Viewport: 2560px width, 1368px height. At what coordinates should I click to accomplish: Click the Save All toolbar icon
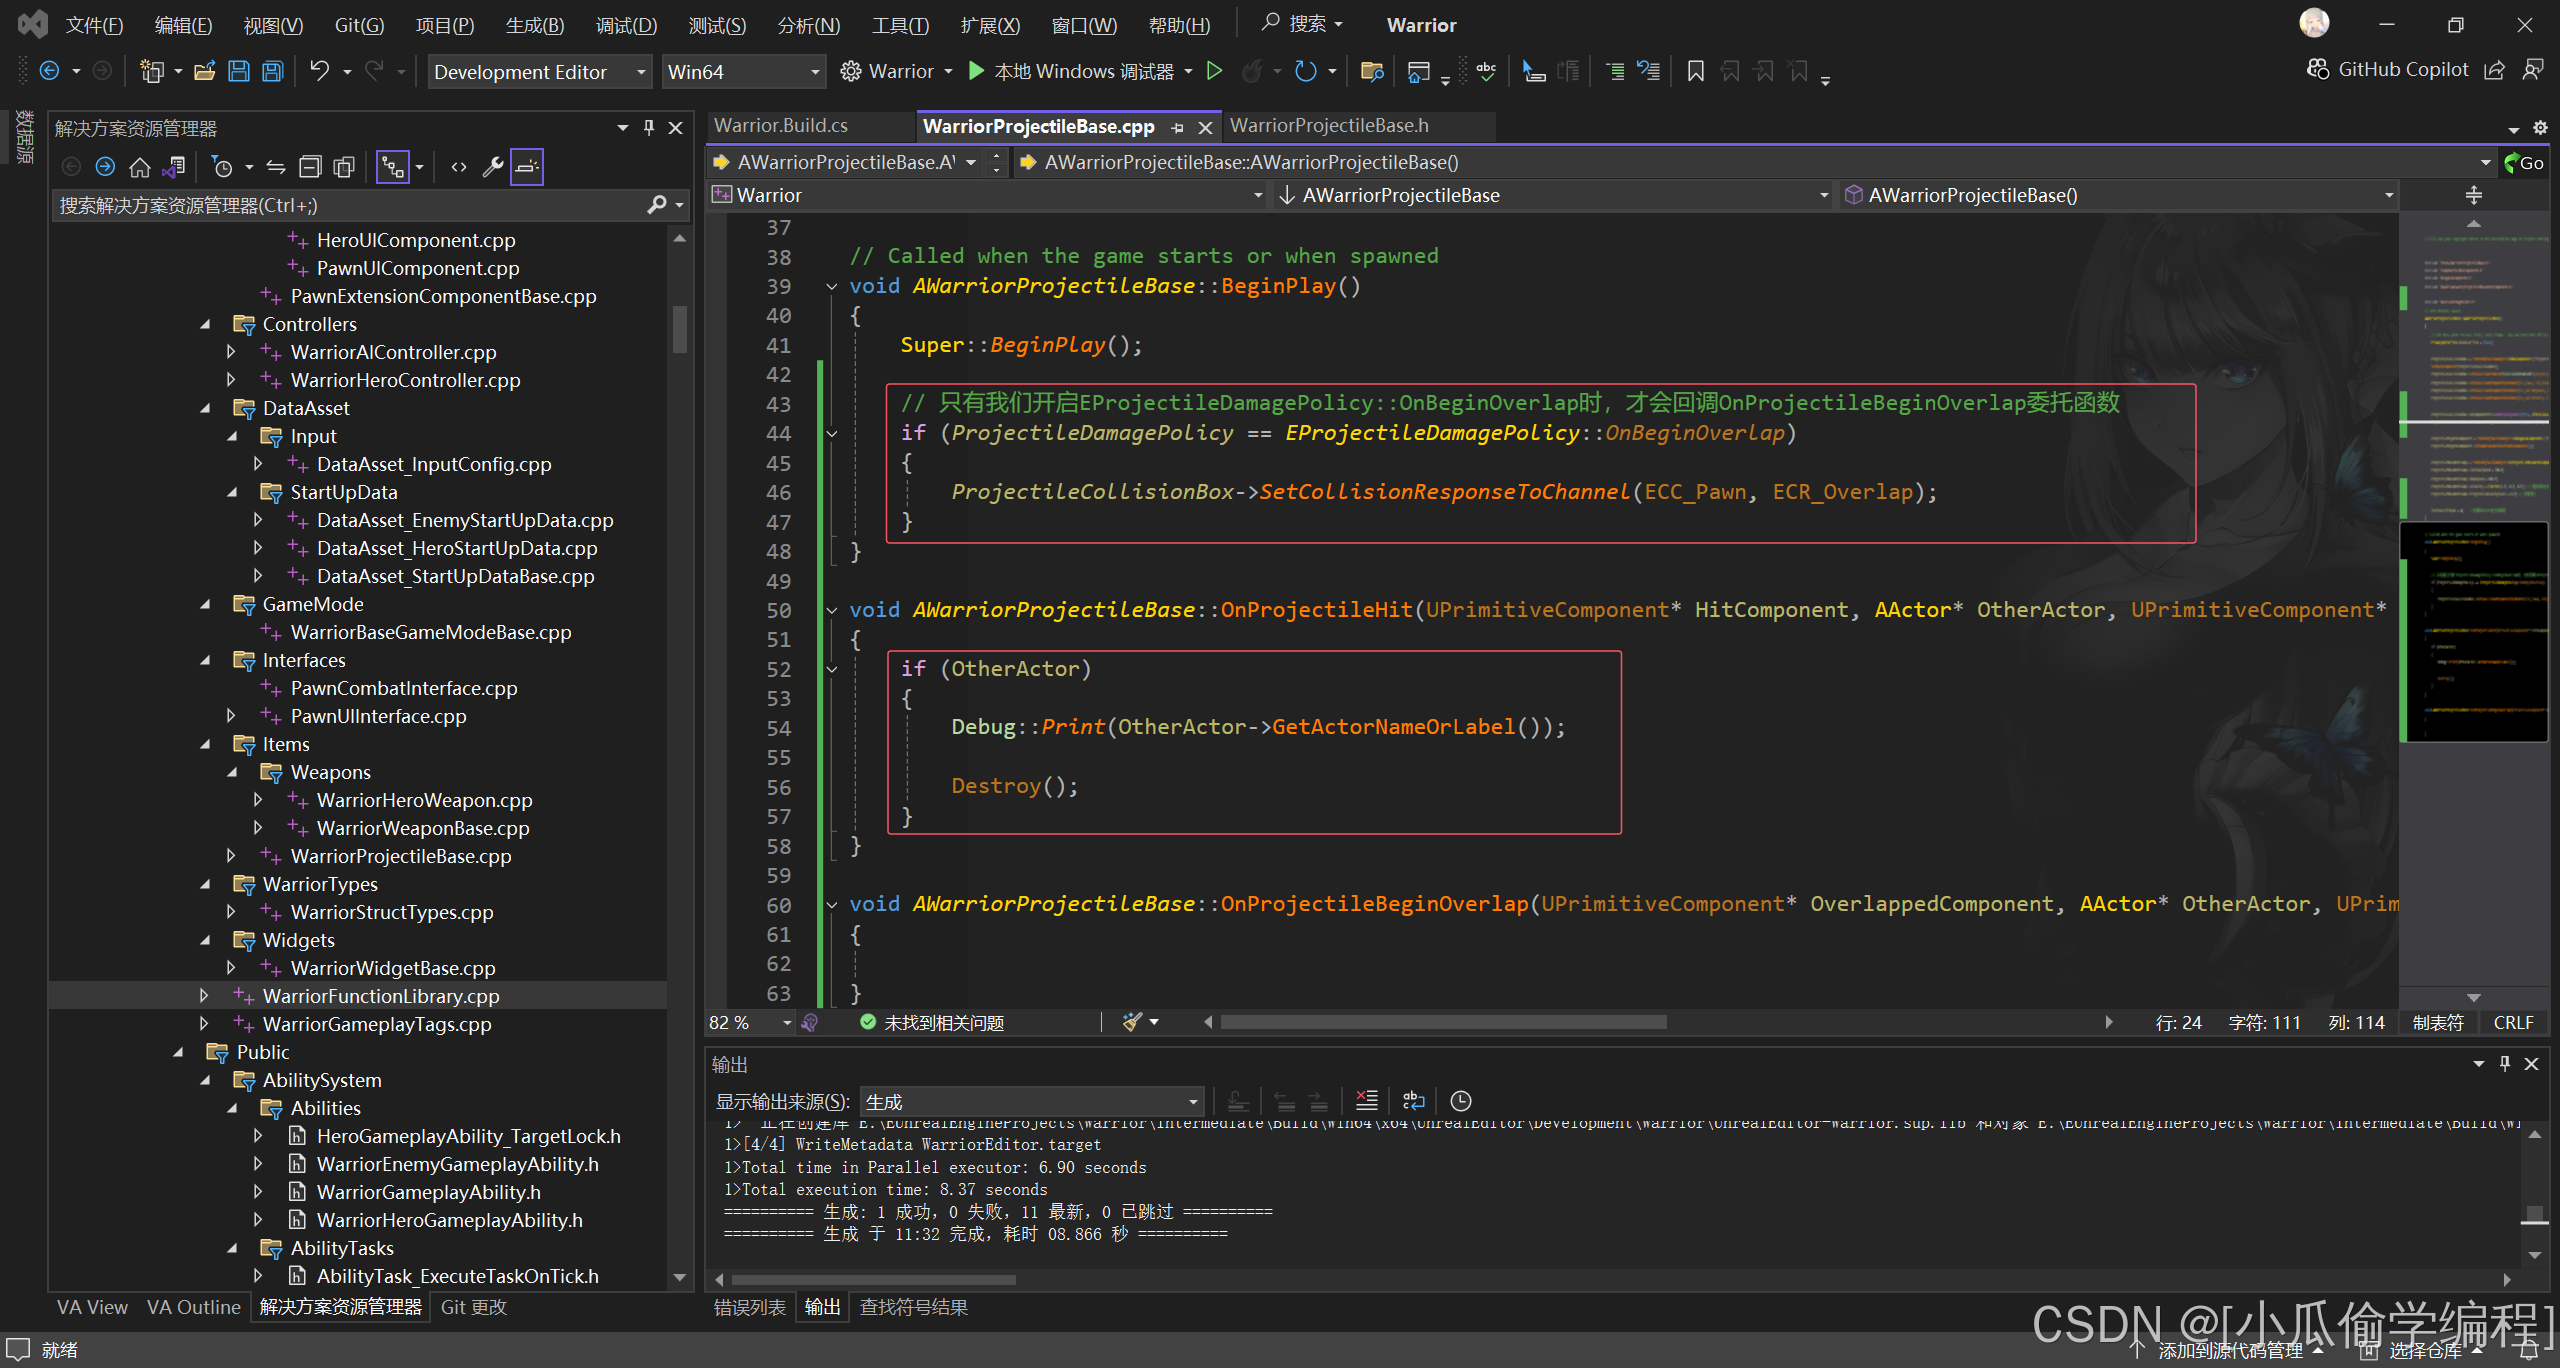pos(273,71)
